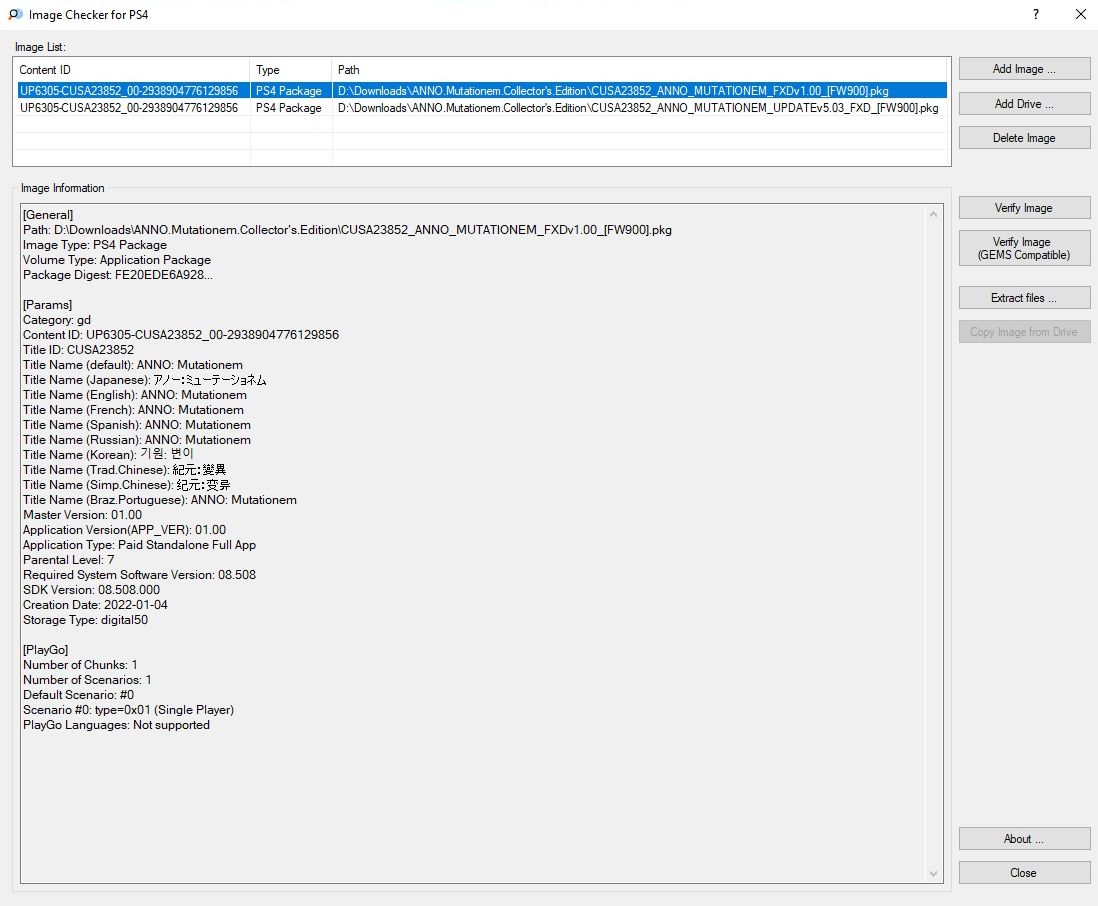1098x906 pixels.
Task: Click the second row Content ID cell
Action: pyautogui.click(x=129, y=108)
